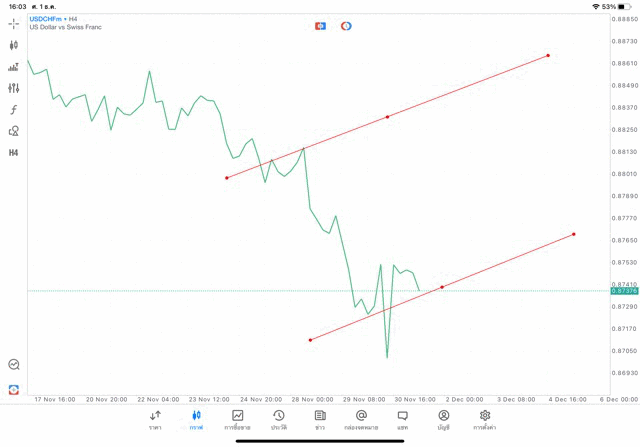Open the กล่องจดหมาย (Mailbox) tab
640x447 pixels.
tap(361, 420)
